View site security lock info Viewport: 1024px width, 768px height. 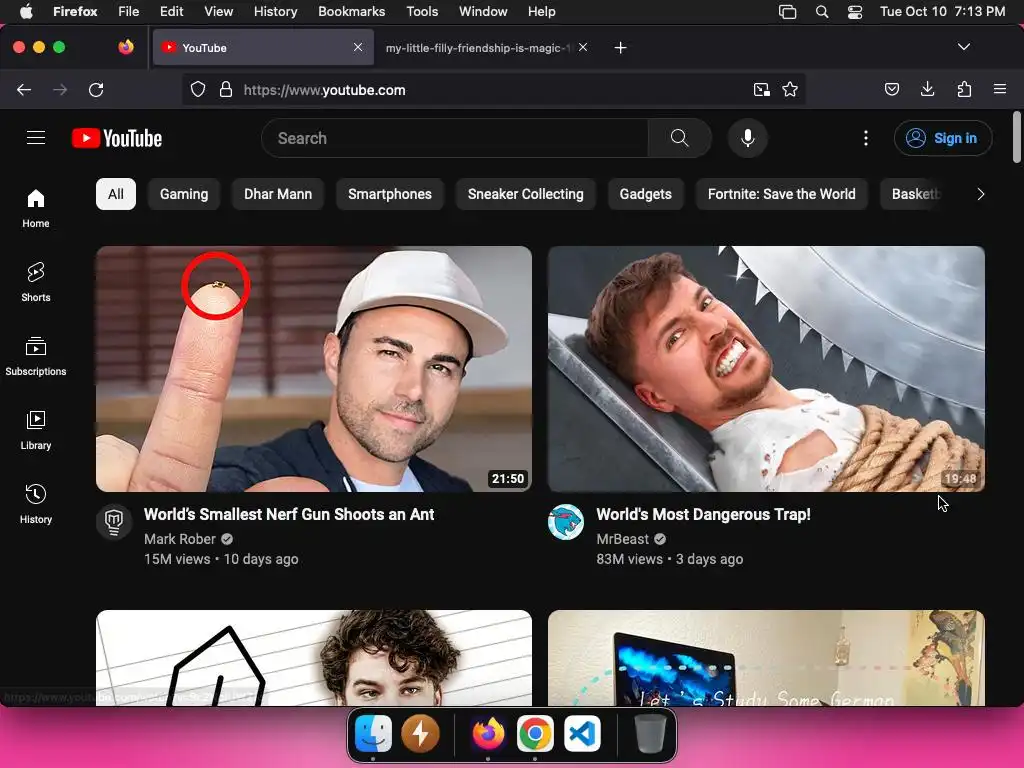pyautogui.click(x=225, y=89)
